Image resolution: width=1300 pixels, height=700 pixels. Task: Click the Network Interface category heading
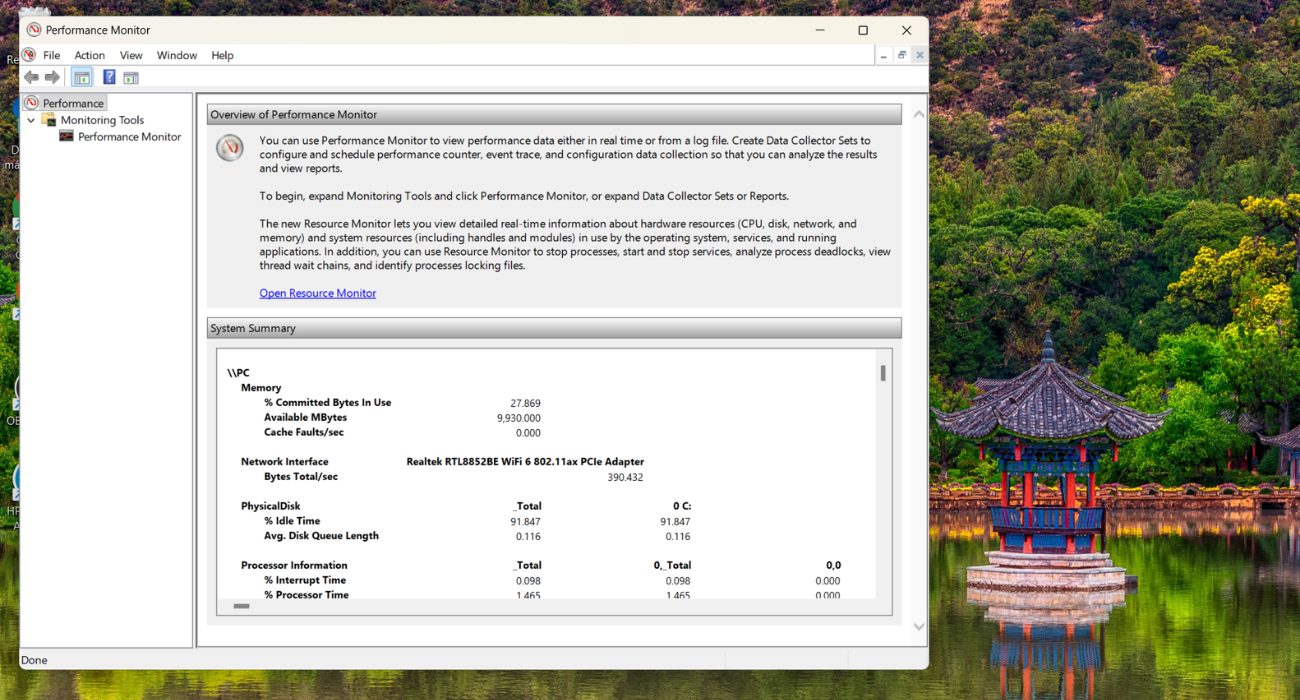[x=285, y=462]
